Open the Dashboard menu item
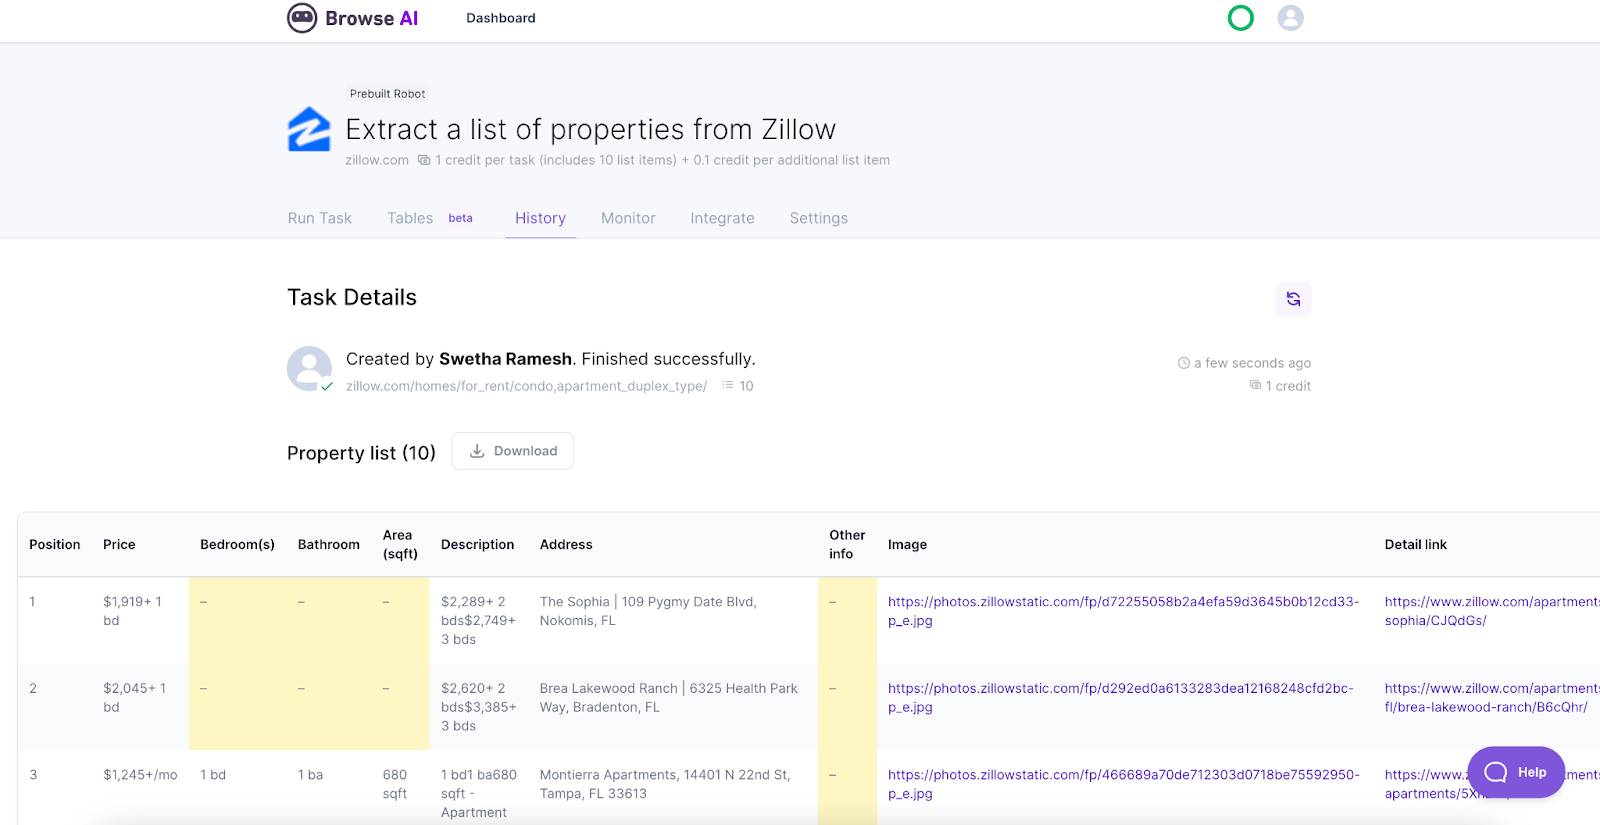 point(501,18)
